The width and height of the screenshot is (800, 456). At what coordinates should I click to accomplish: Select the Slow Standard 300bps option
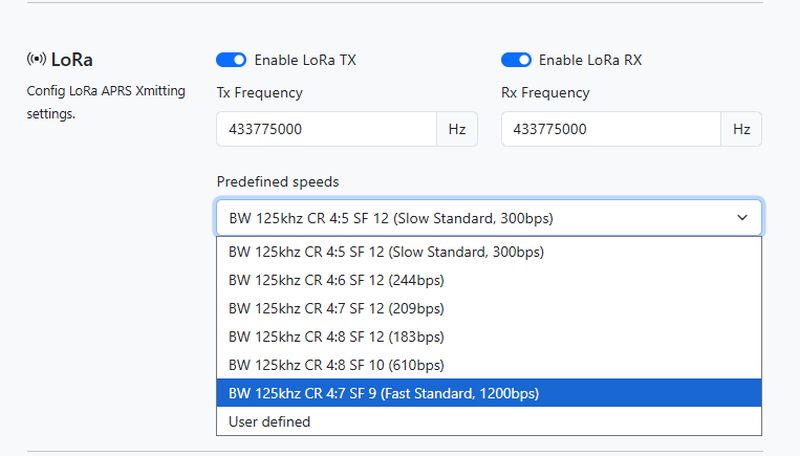click(489, 252)
